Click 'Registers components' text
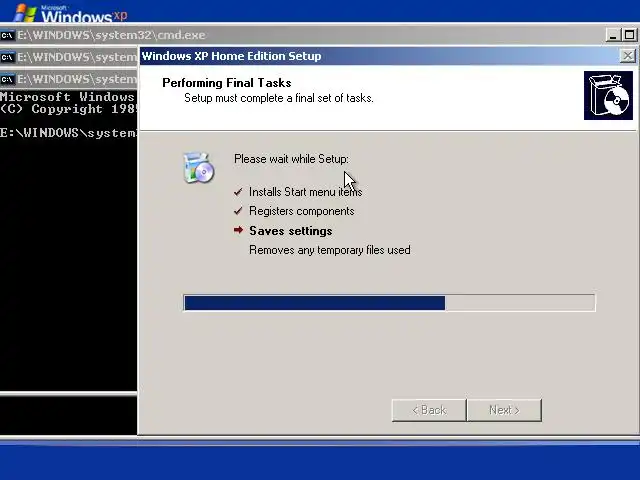 tap(302, 211)
